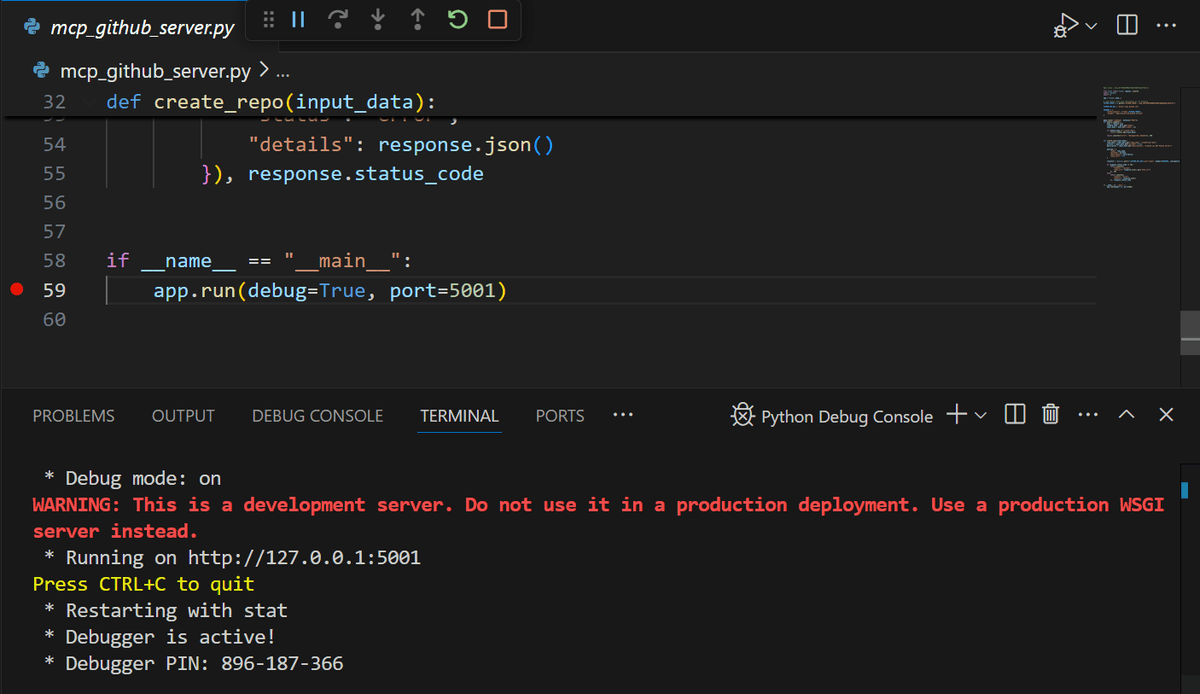Click line number 60 in the gutter
The height and width of the screenshot is (694, 1200).
pyautogui.click(x=54, y=319)
